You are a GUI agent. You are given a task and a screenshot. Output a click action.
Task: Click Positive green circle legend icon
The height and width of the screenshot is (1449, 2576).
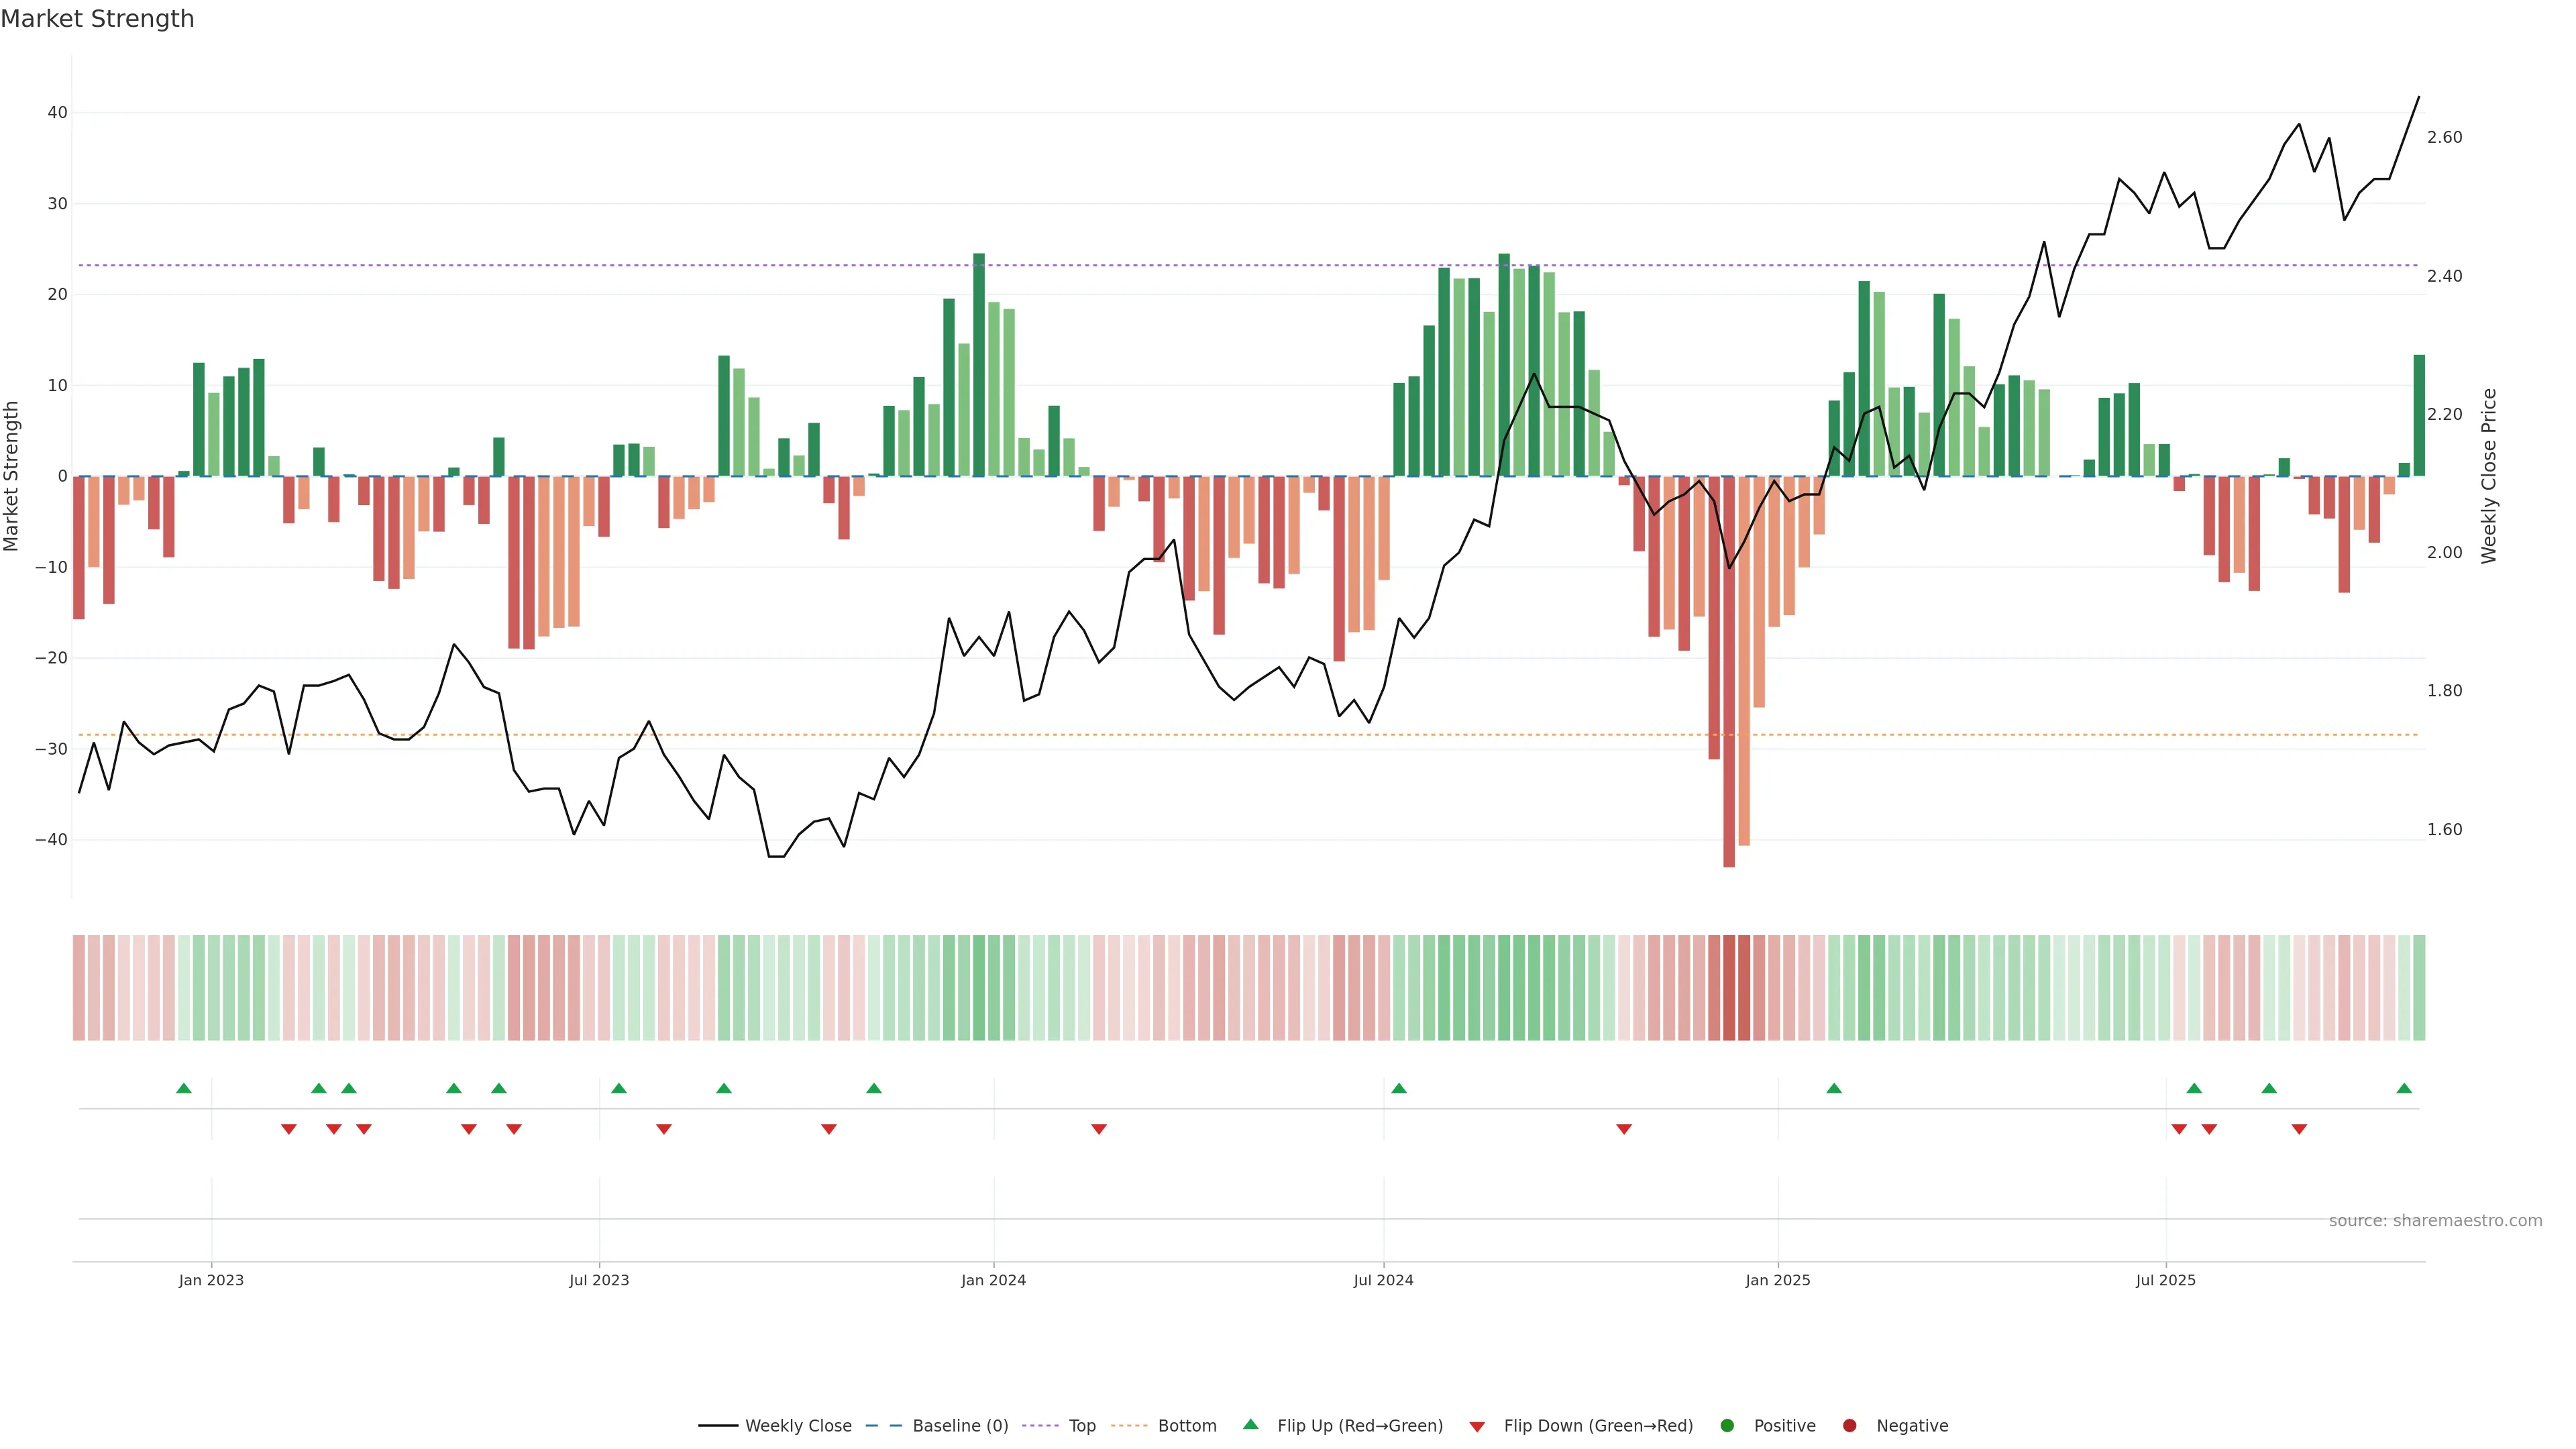(1727, 1426)
